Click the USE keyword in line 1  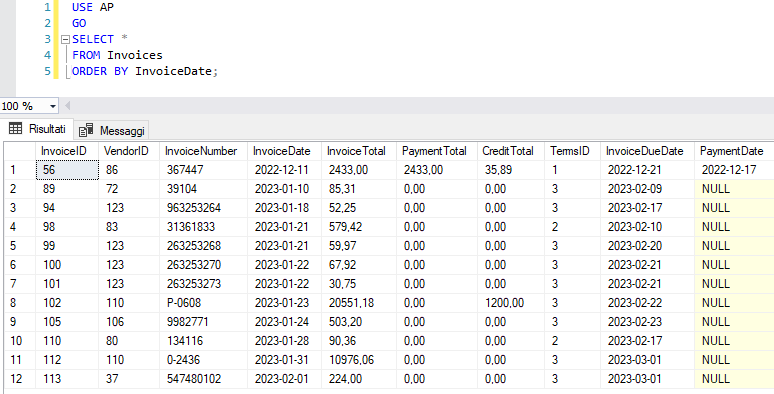[82, 7]
